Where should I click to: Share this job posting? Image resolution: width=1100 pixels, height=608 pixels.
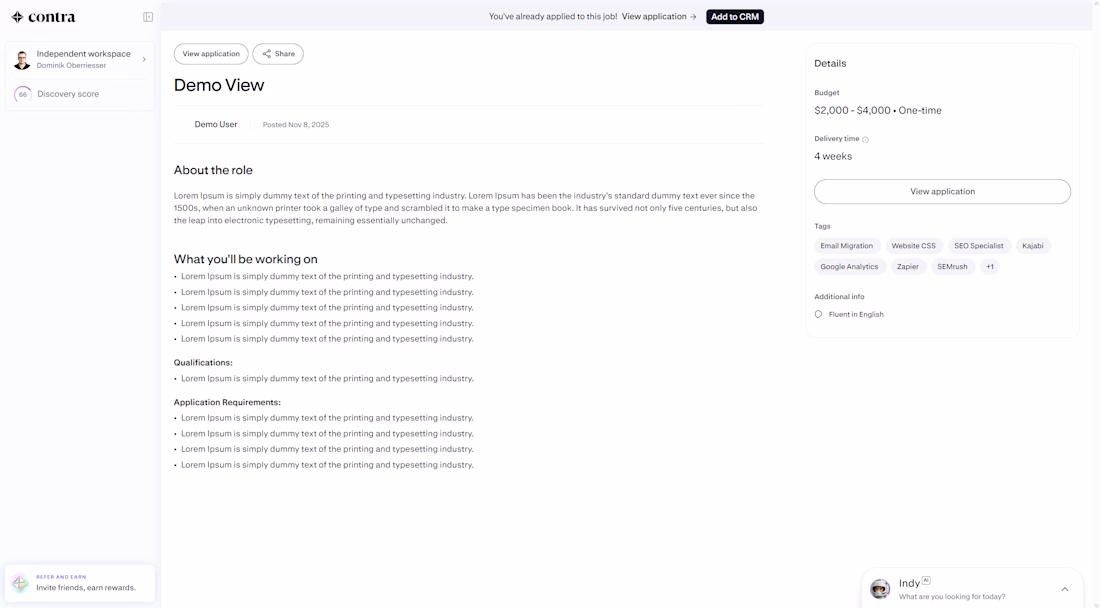click(x=278, y=54)
